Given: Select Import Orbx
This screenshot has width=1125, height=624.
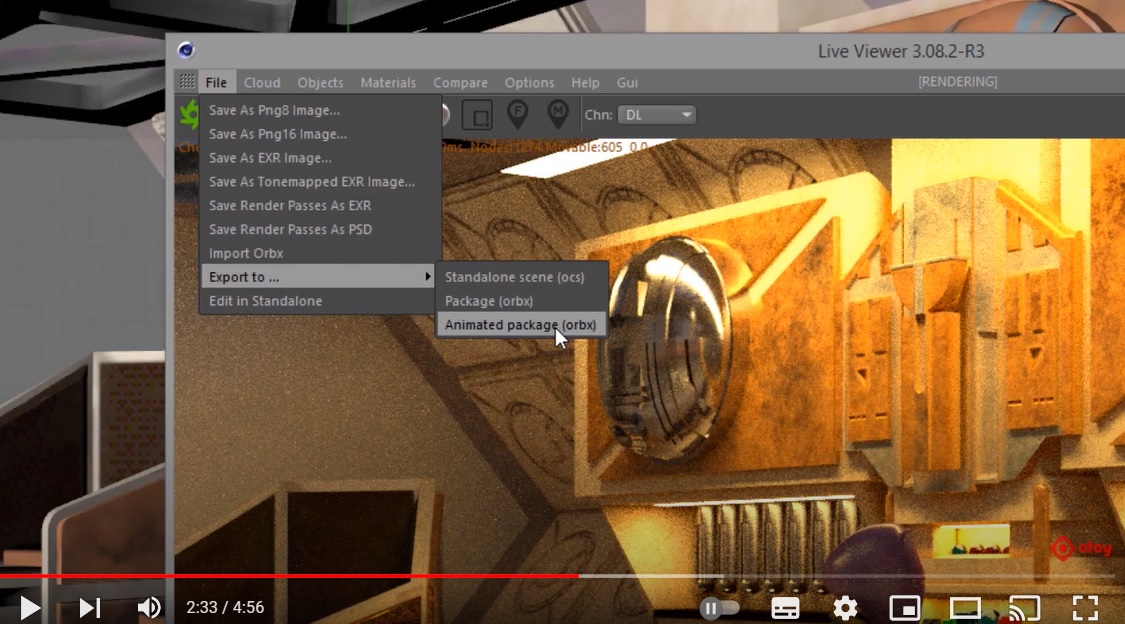Looking at the screenshot, I should click(320, 252).
